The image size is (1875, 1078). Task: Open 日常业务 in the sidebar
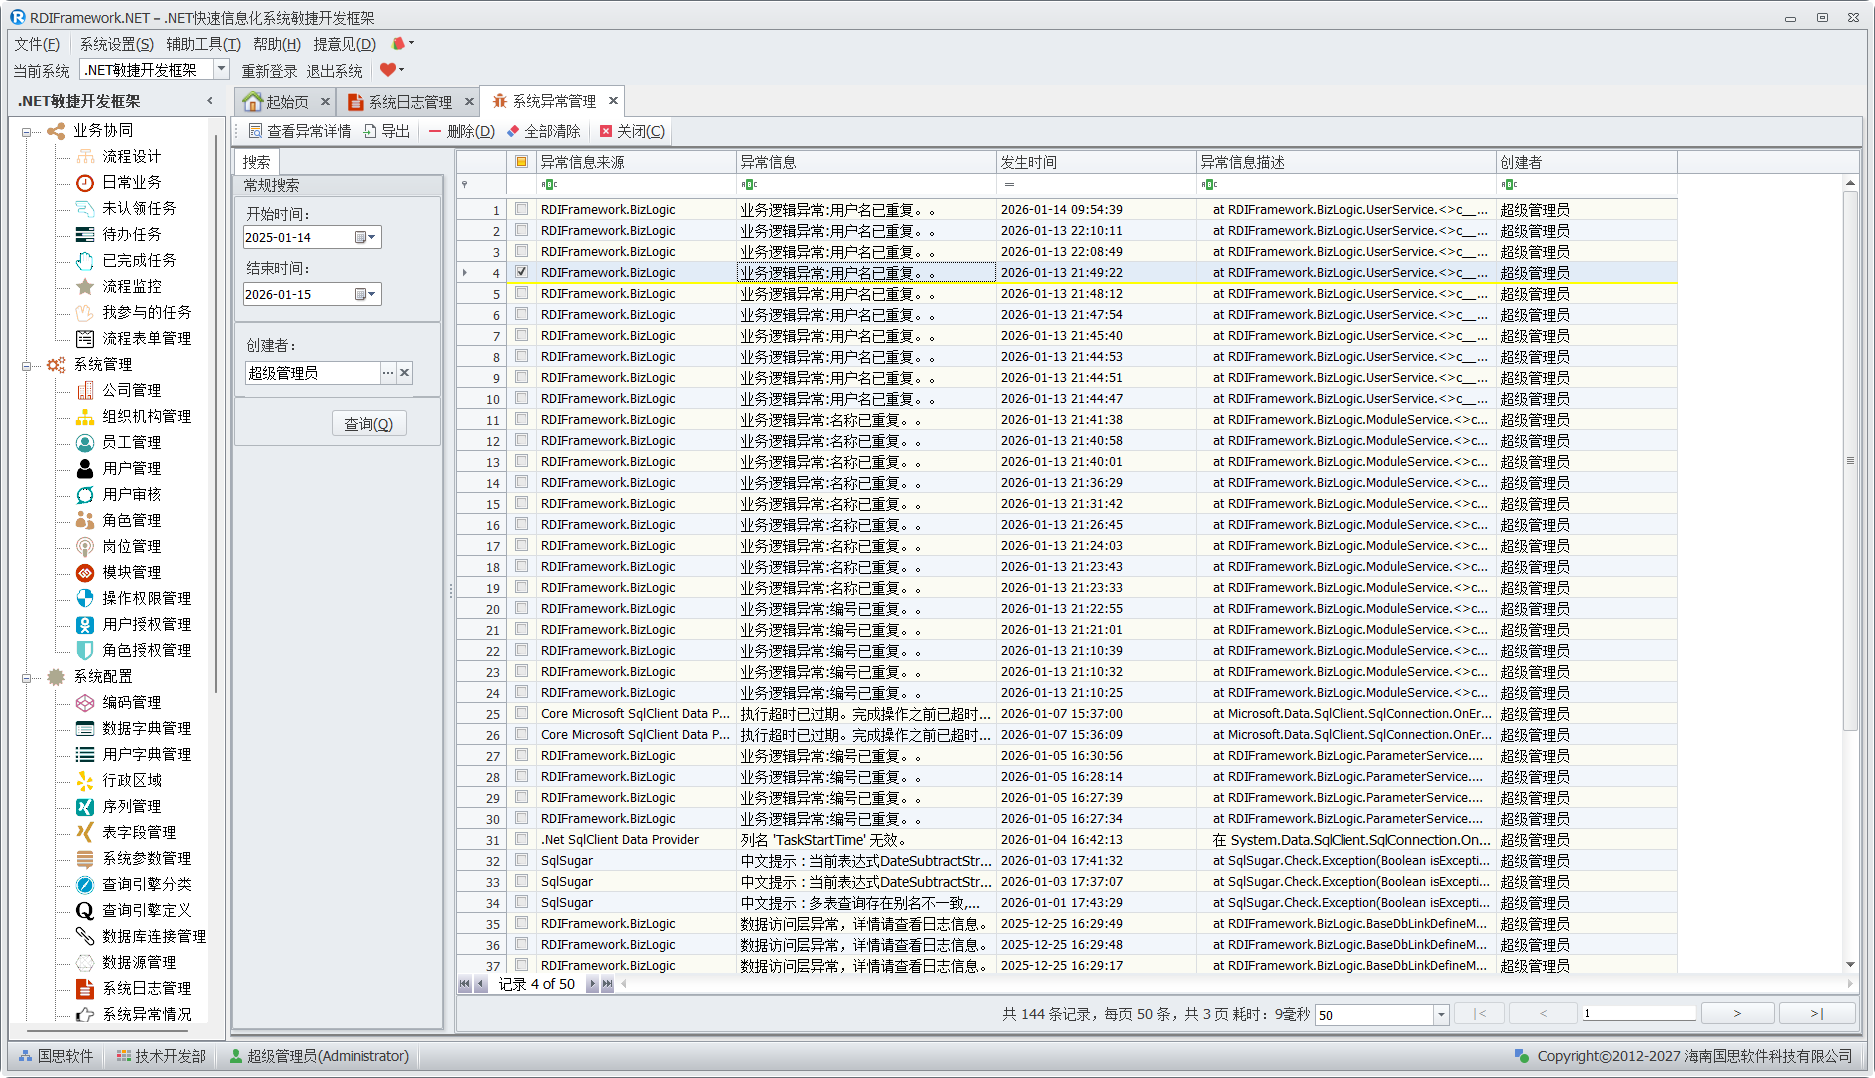(x=131, y=182)
